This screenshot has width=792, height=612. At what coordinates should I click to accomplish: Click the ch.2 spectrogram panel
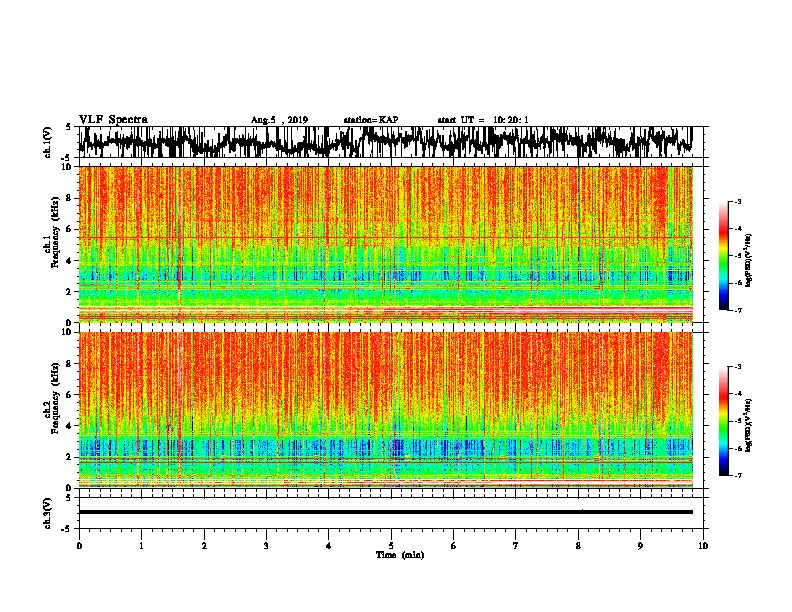(x=386, y=410)
